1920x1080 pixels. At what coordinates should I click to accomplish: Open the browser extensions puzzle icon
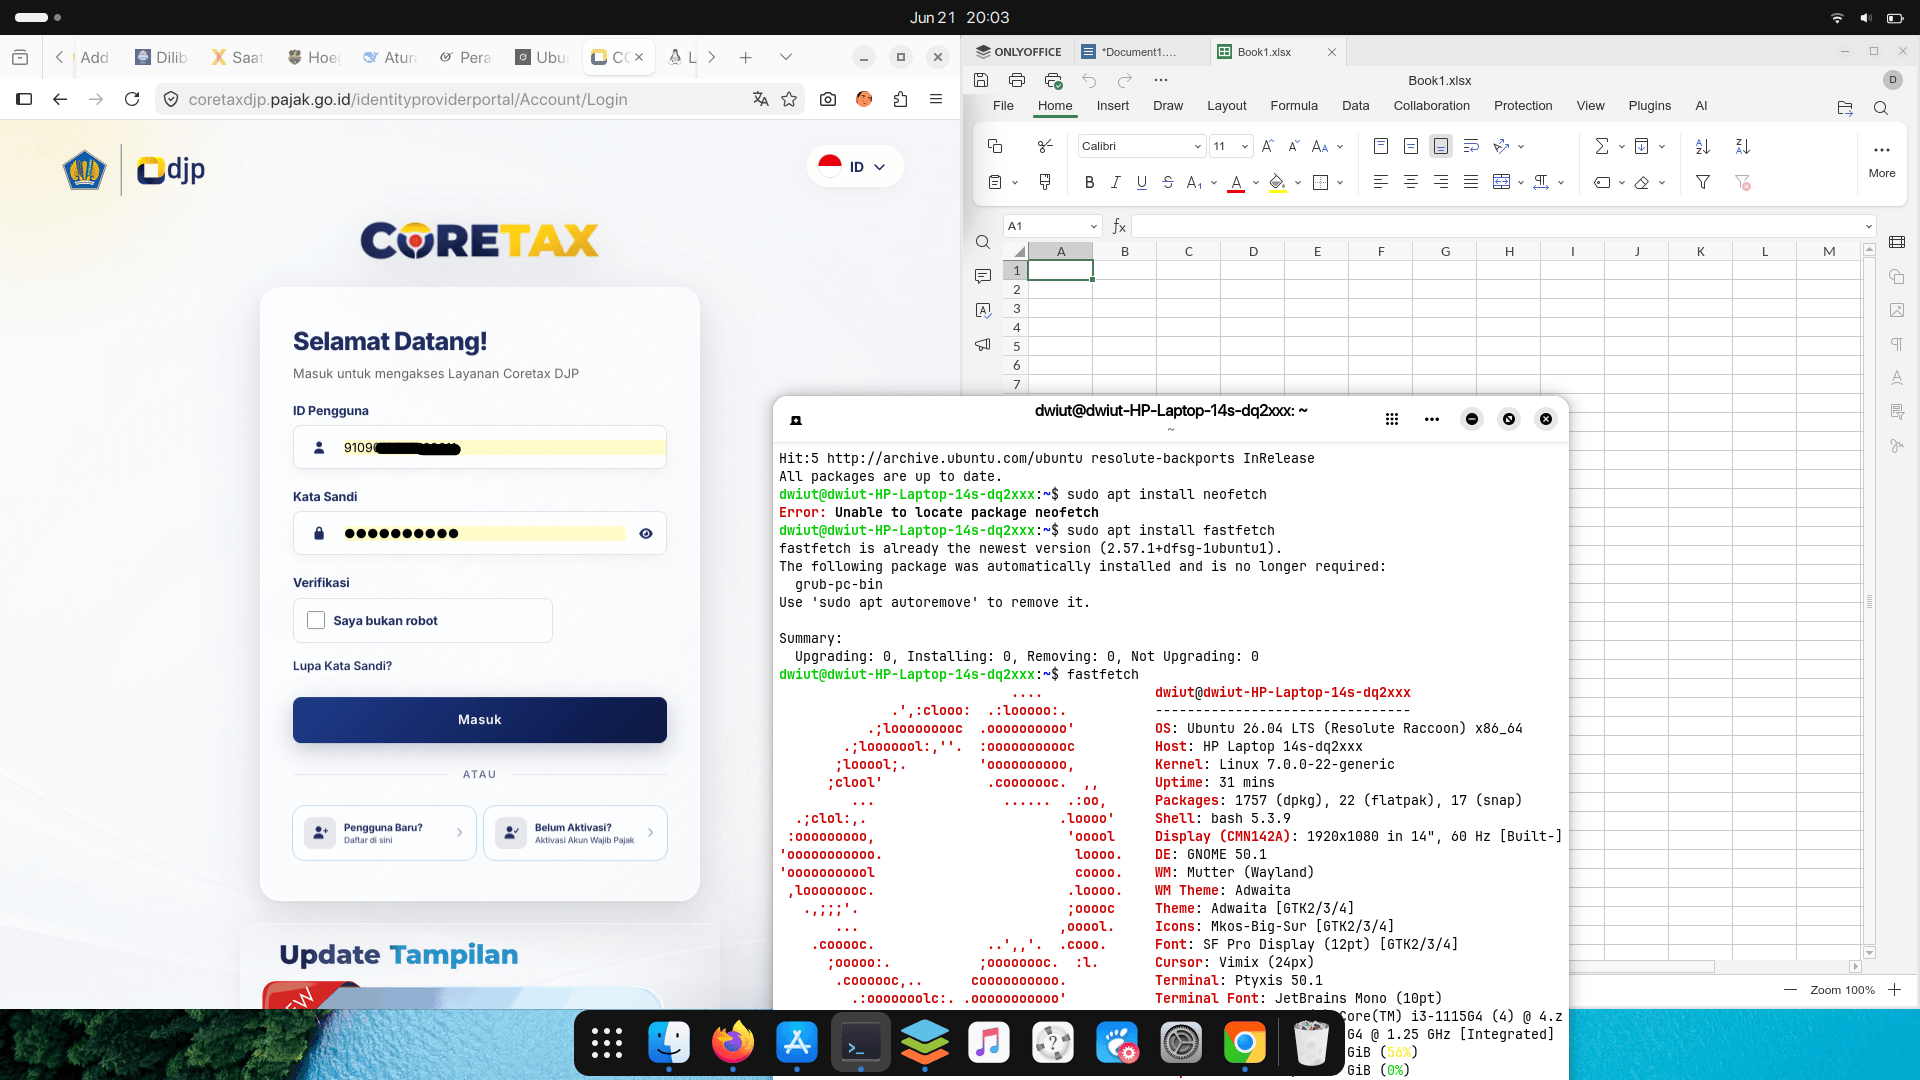coord(900,99)
